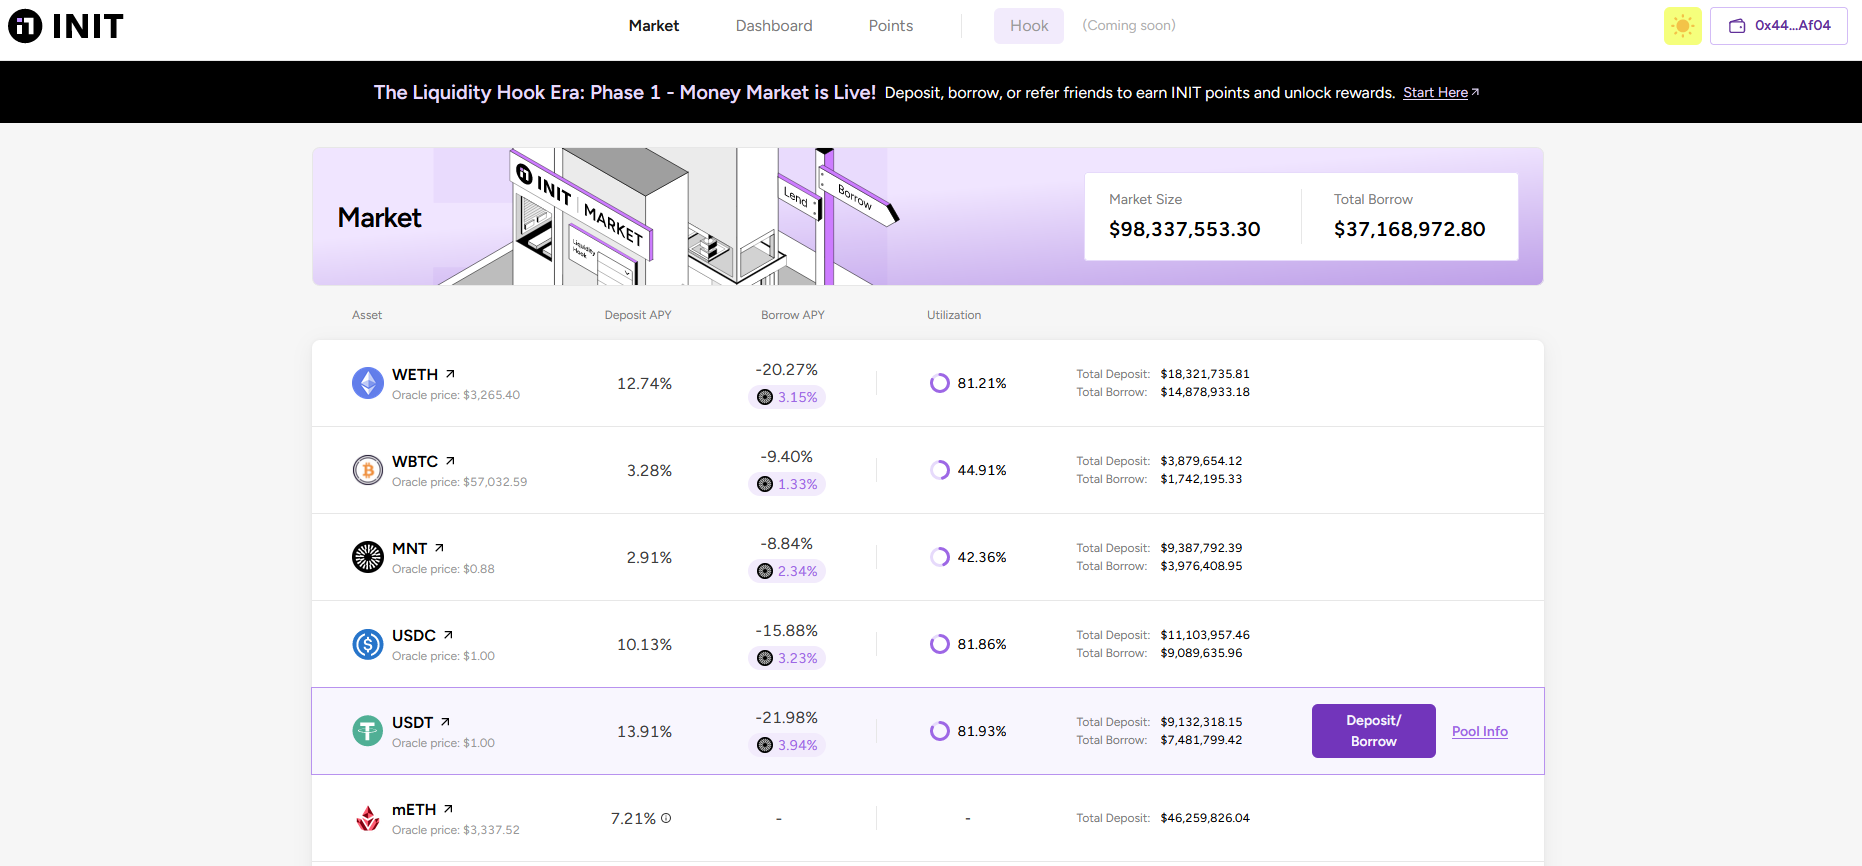Click the INIT logo in the header
Image resolution: width=1862 pixels, height=866 pixels.
coord(66,26)
